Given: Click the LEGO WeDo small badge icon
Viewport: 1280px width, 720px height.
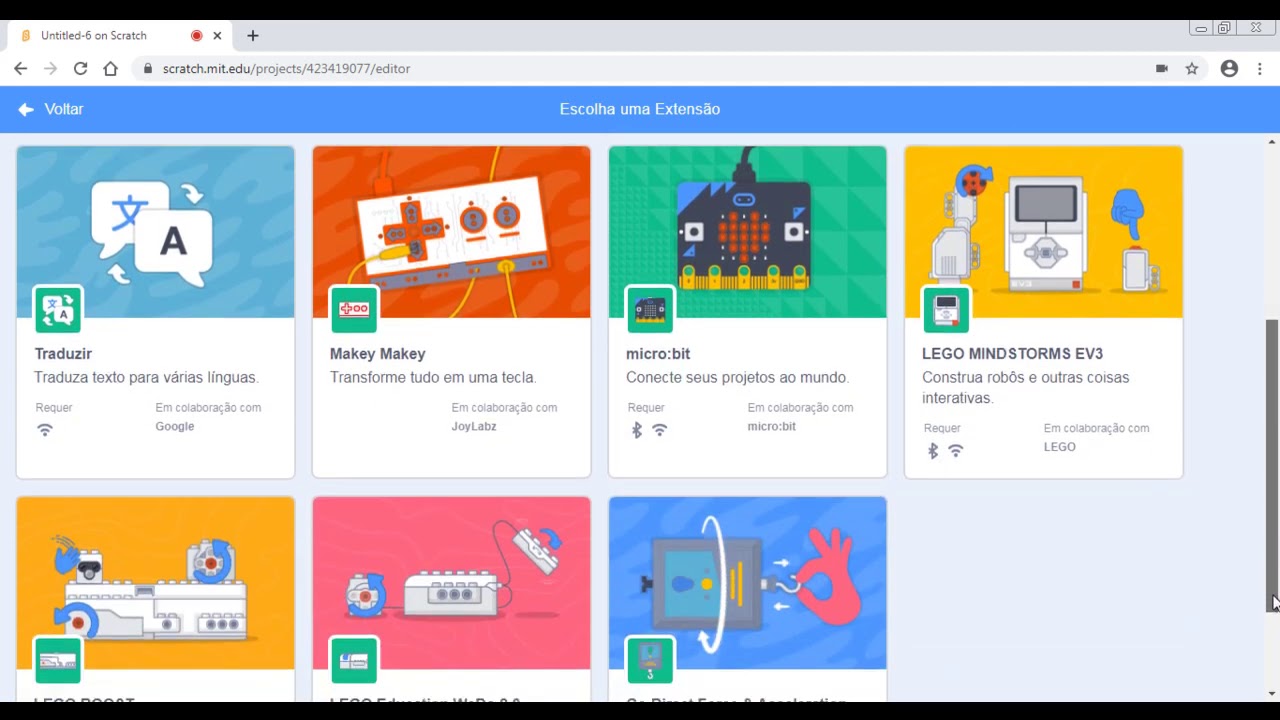Looking at the screenshot, I should [x=354, y=661].
